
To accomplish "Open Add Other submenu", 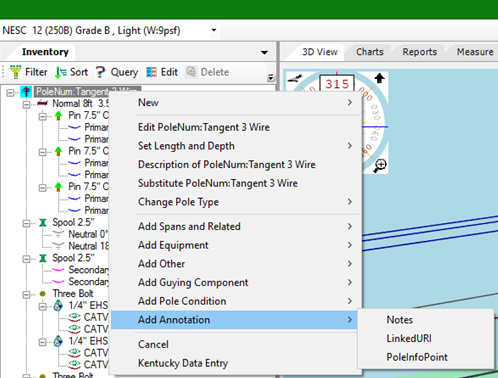I will [x=235, y=264].
